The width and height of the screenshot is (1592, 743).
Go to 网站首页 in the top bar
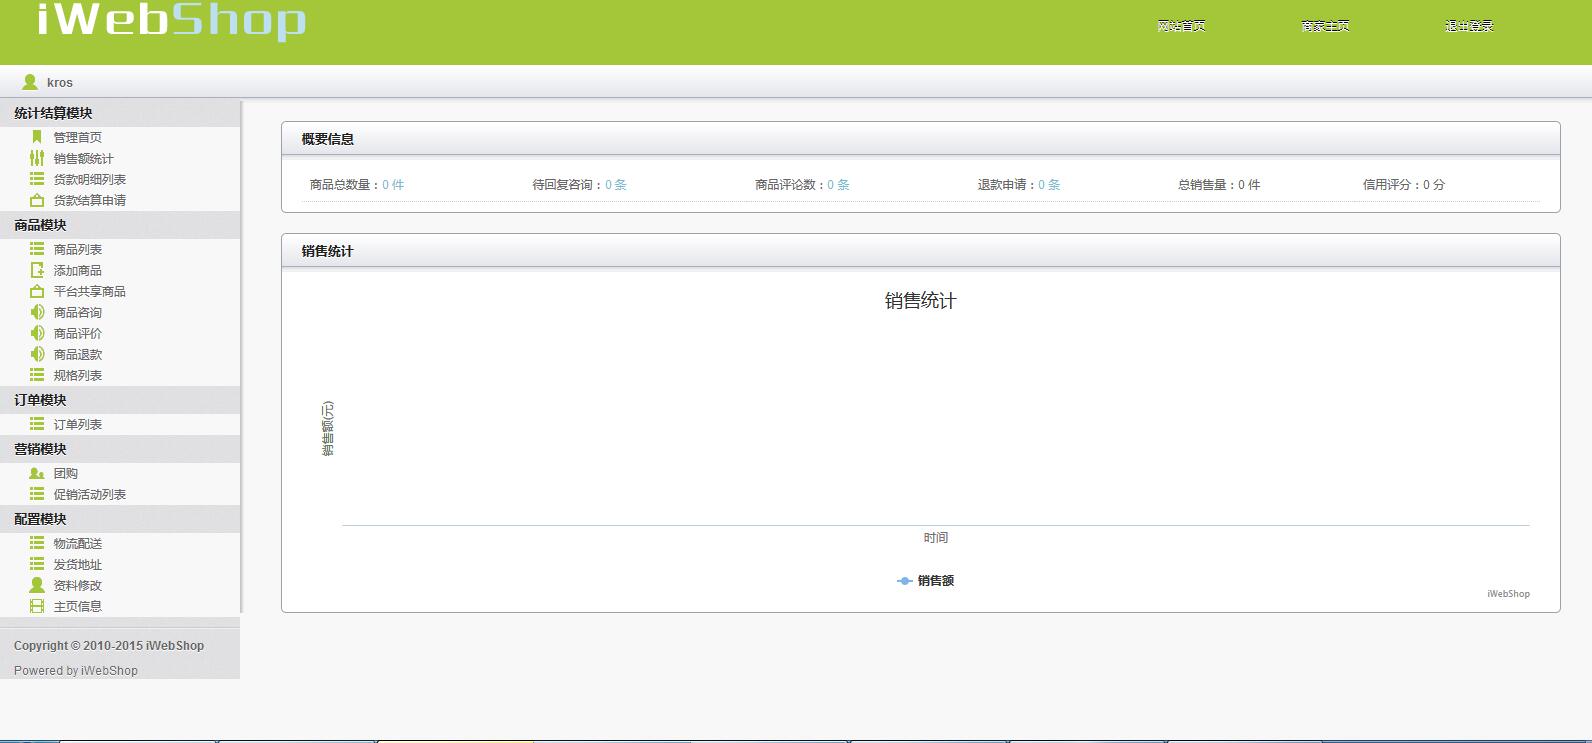tap(1182, 26)
